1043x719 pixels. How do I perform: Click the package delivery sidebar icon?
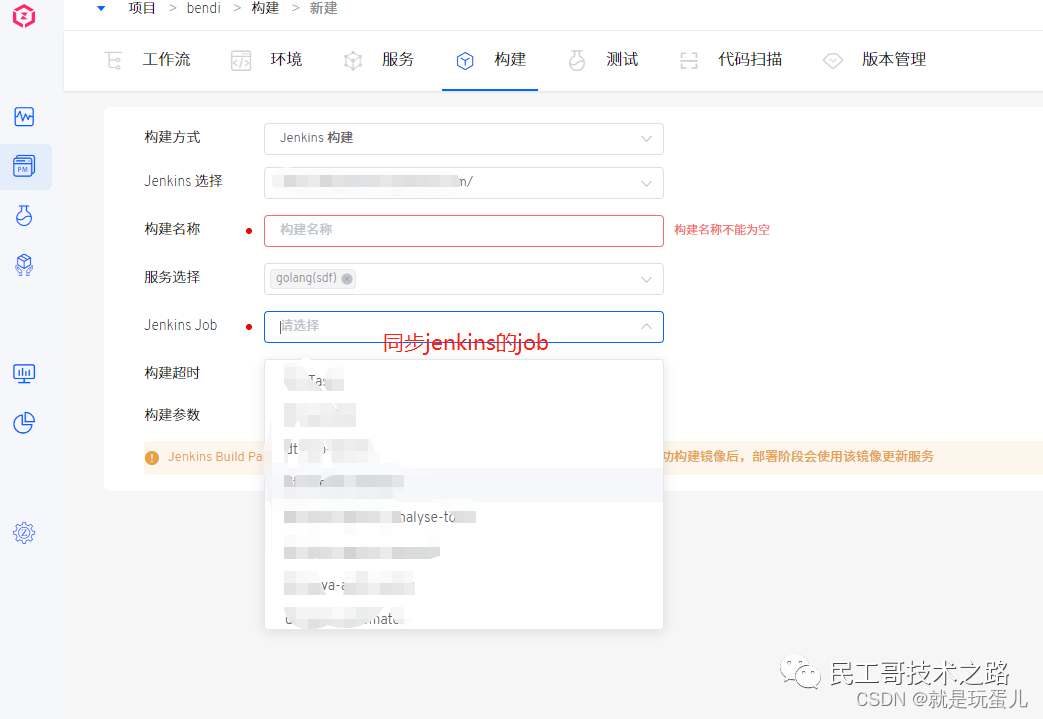pyautogui.click(x=25, y=264)
